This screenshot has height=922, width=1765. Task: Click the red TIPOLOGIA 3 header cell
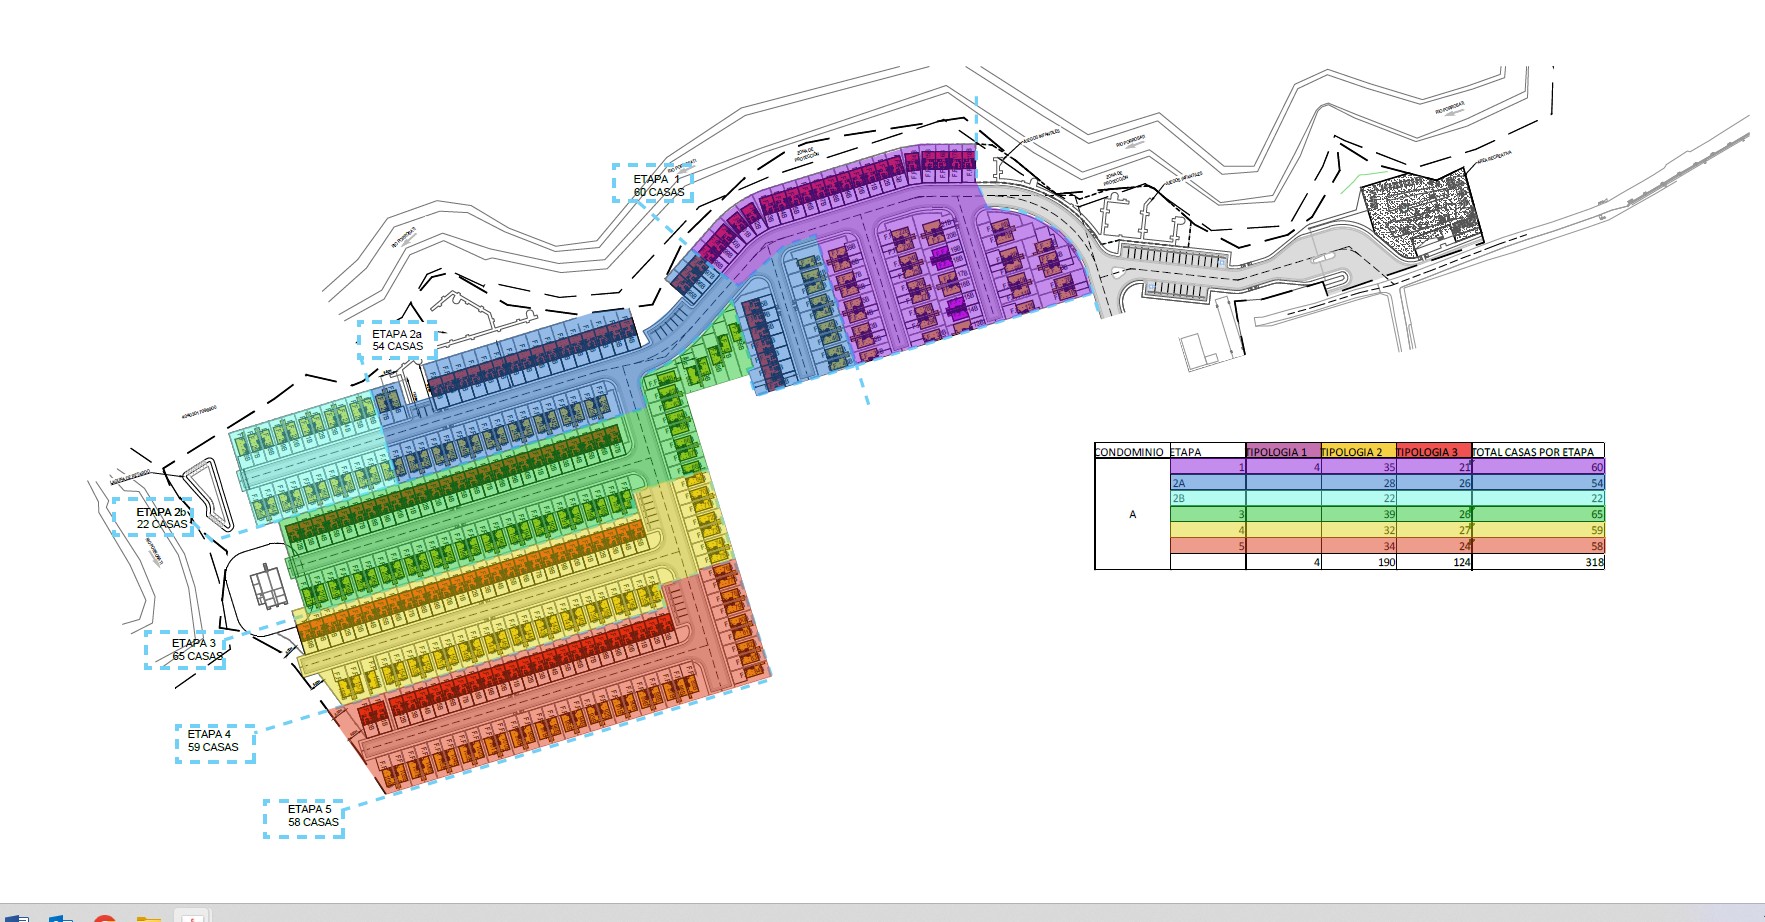1433,452
